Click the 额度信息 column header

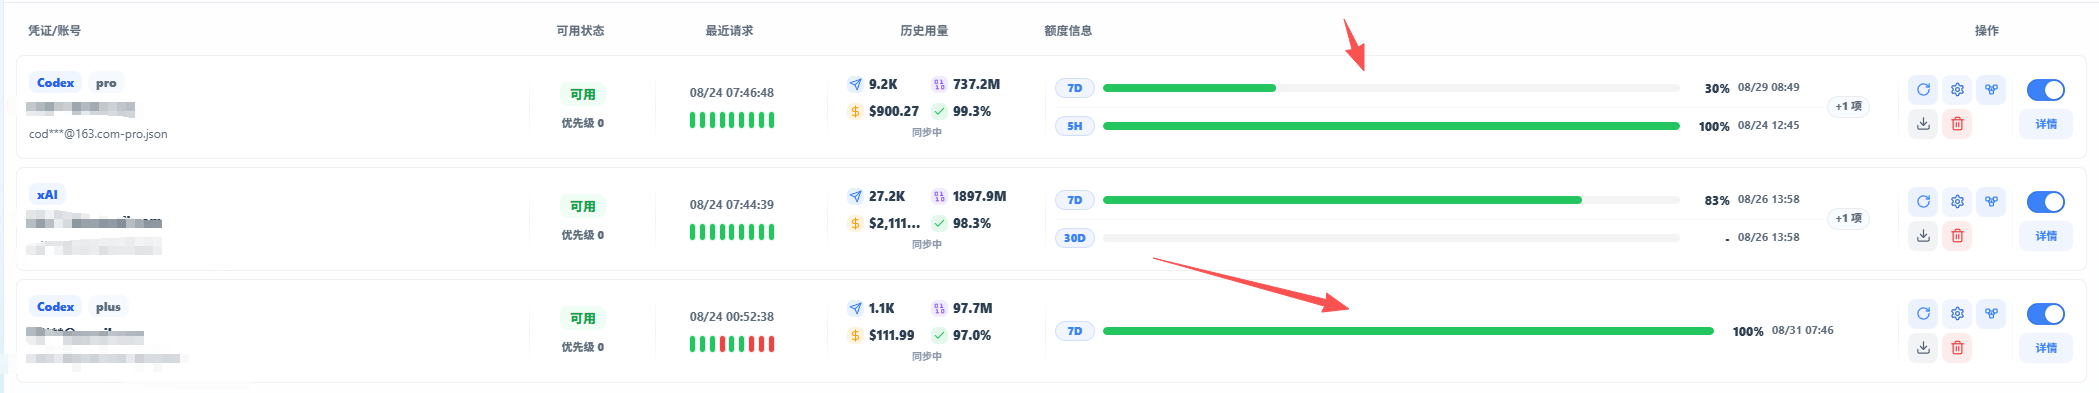[1068, 31]
